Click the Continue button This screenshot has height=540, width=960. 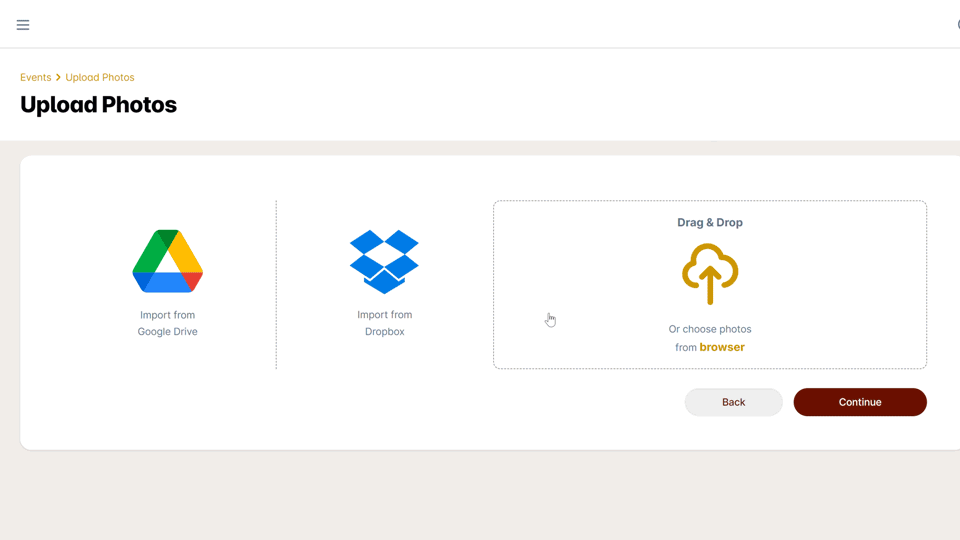(860, 402)
